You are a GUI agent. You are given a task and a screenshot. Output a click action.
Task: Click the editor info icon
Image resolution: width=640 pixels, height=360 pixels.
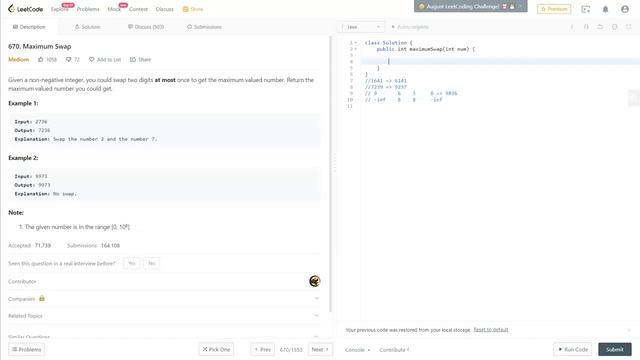pos(571,27)
